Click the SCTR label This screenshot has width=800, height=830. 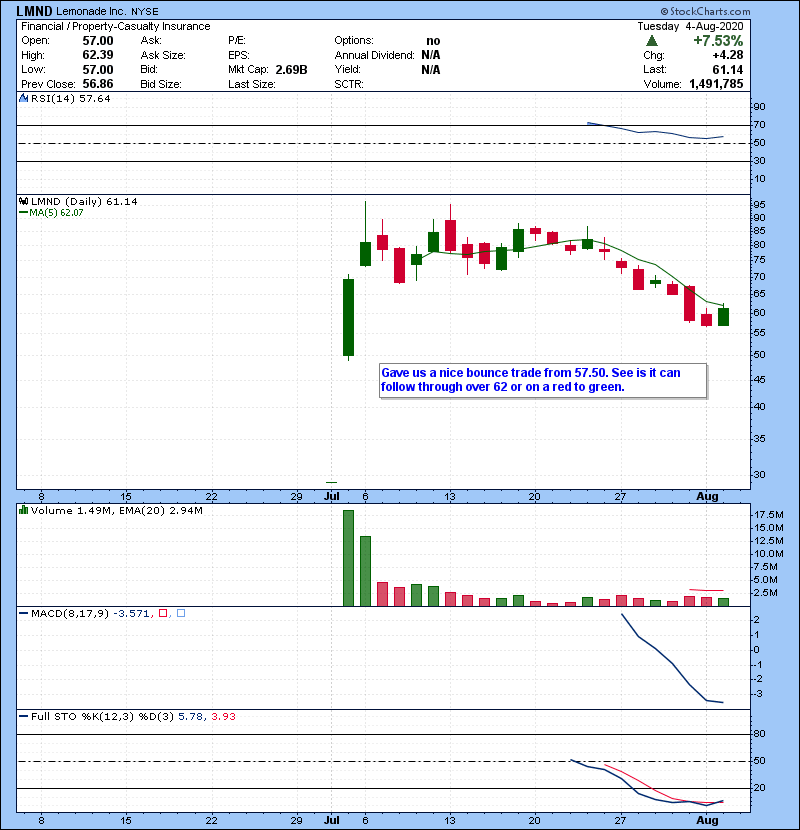click(349, 84)
